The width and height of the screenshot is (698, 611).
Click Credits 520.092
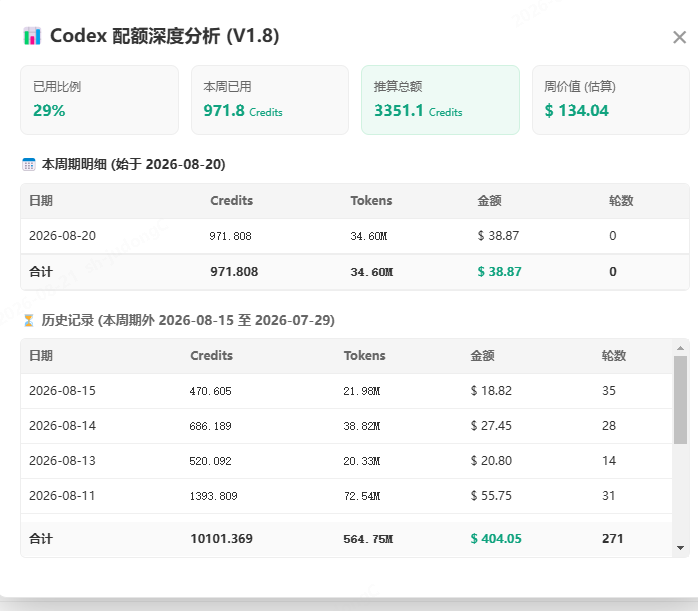[x=211, y=461]
